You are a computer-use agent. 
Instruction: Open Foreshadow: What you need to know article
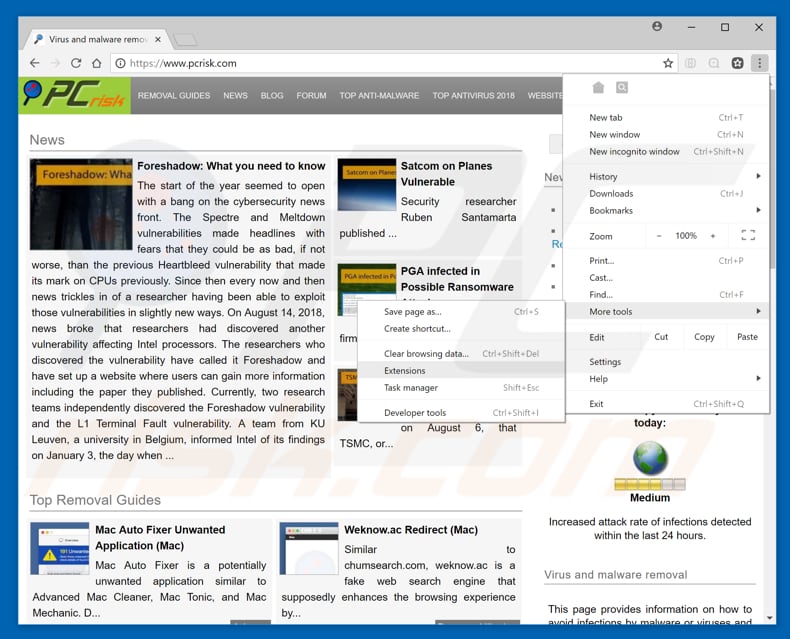pos(231,166)
